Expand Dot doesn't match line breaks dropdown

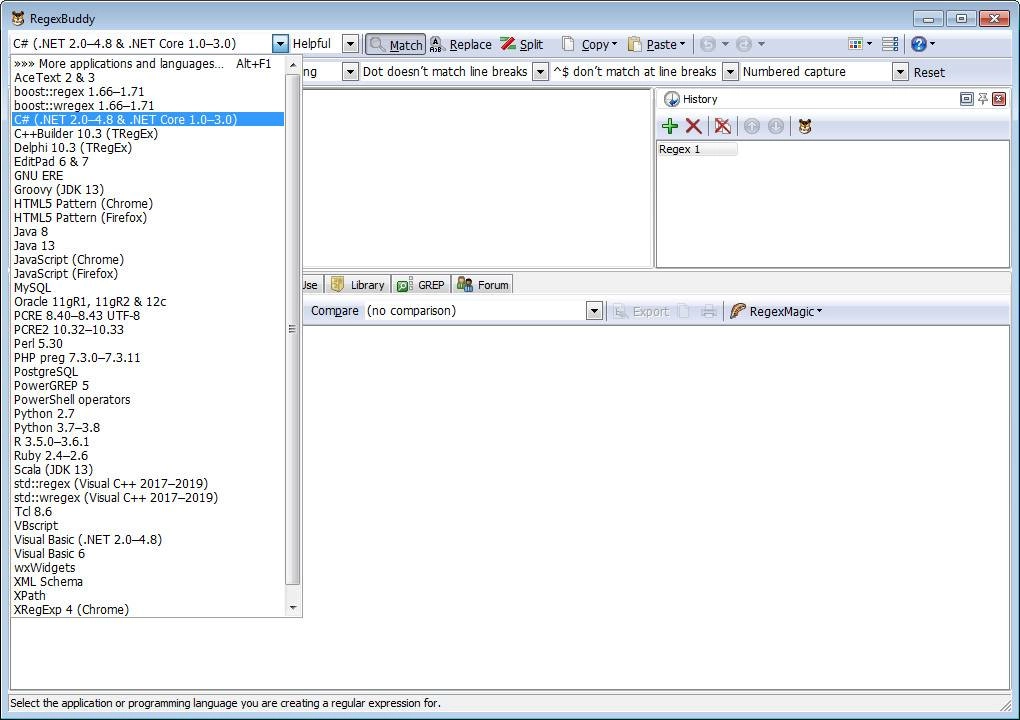coord(541,72)
